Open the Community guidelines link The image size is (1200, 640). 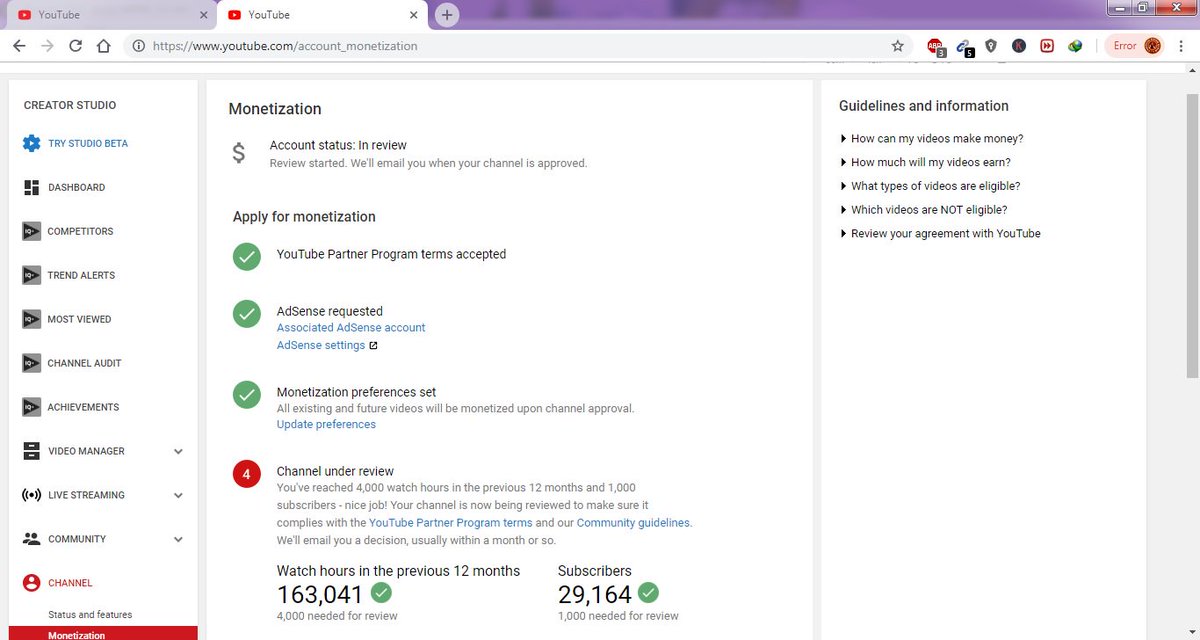(633, 523)
